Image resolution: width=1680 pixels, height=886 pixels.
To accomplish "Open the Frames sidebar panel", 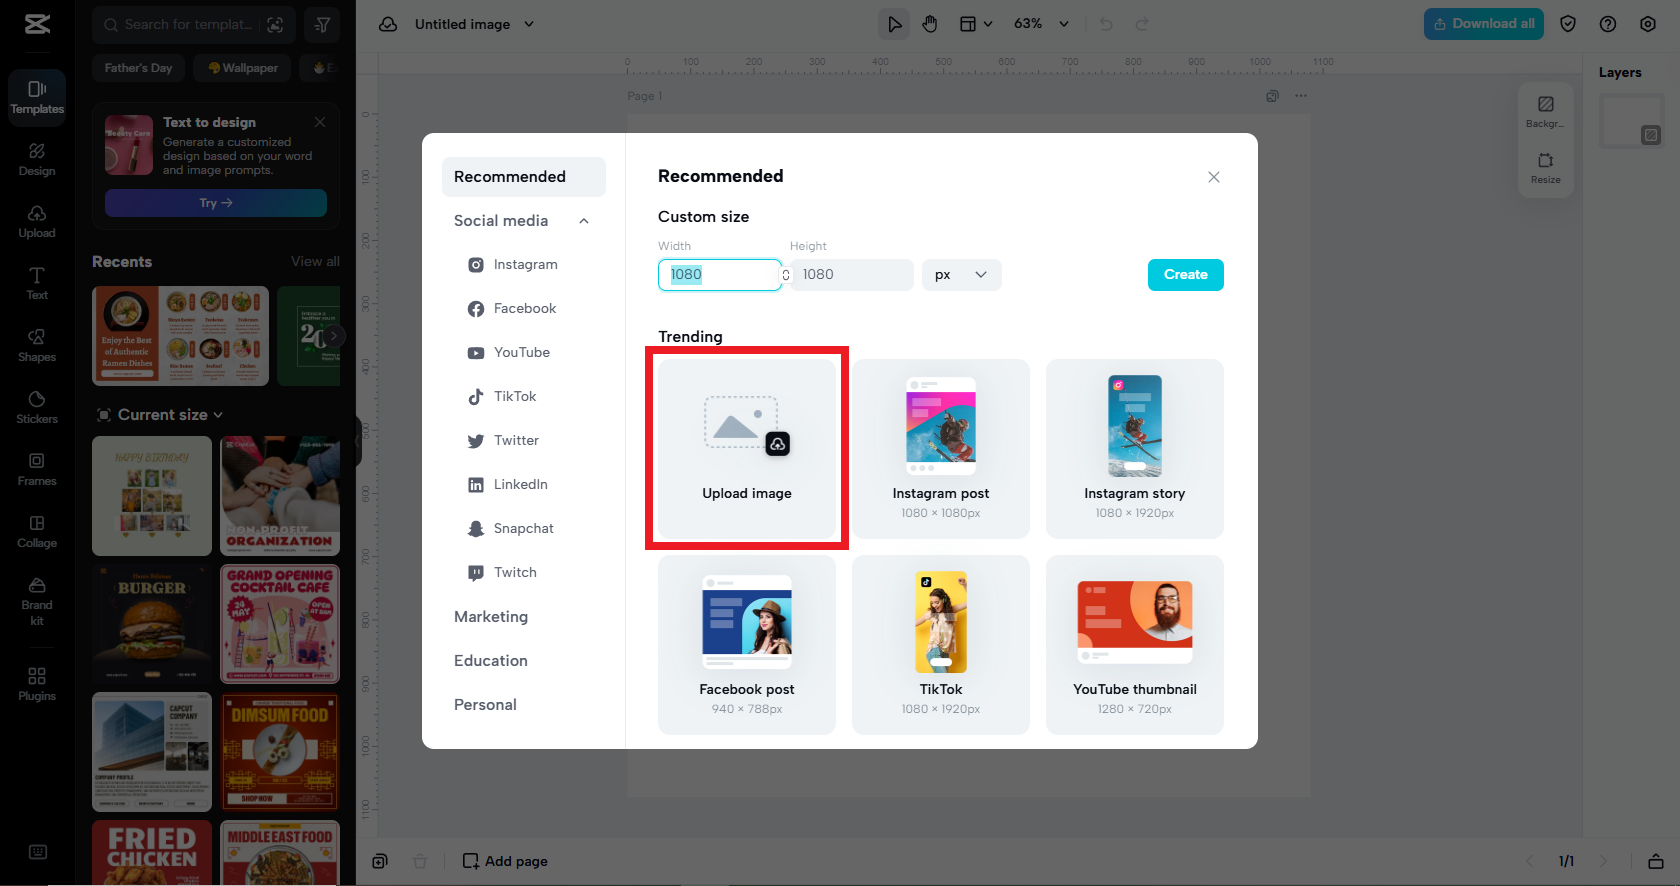I will click(x=37, y=469).
